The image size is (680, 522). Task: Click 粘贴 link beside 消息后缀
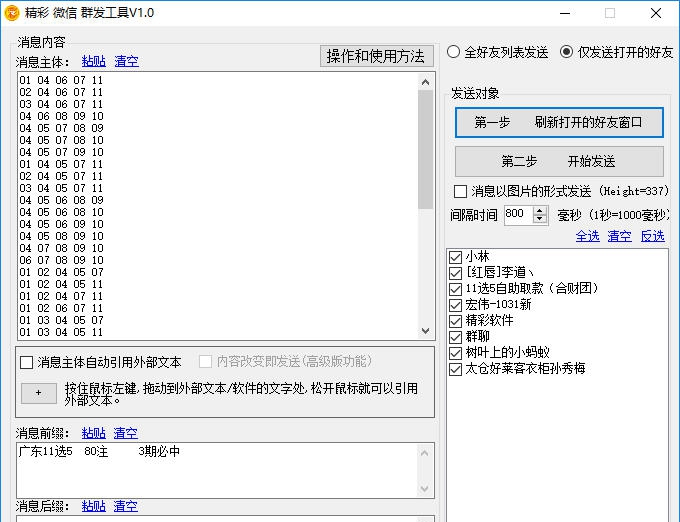click(x=94, y=506)
